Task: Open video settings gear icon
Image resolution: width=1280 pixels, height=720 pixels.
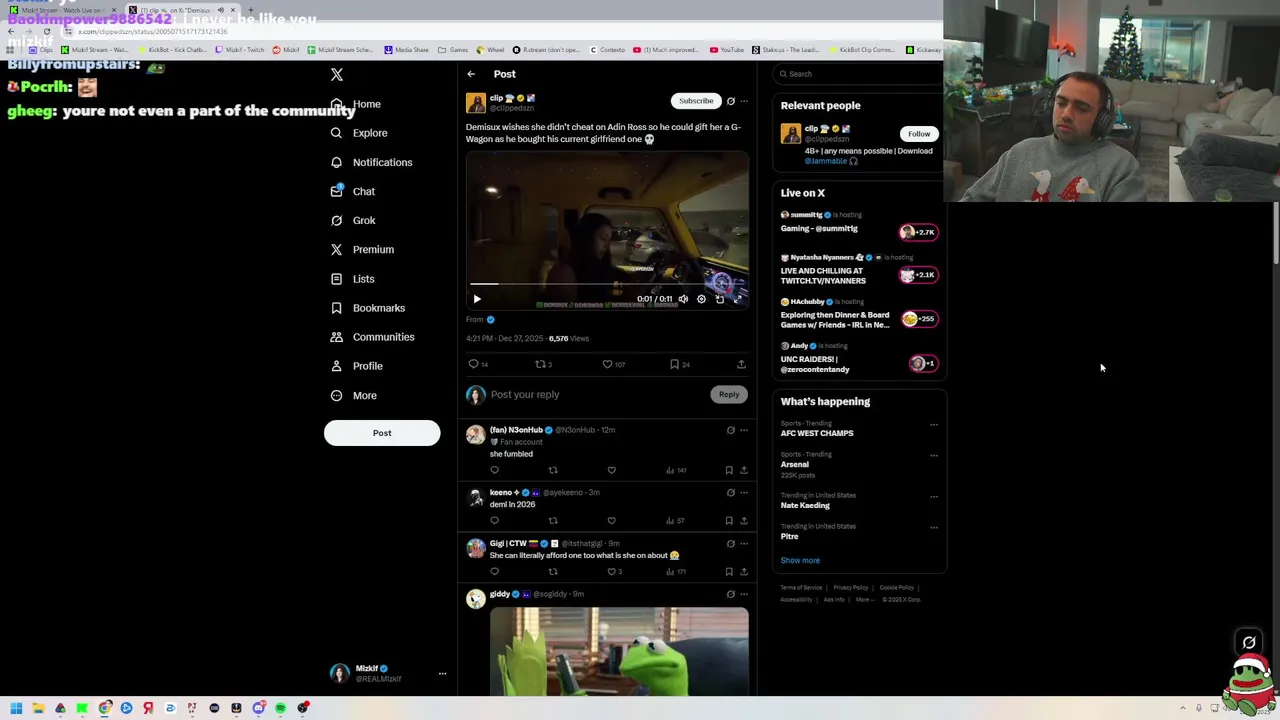Action: (701, 299)
